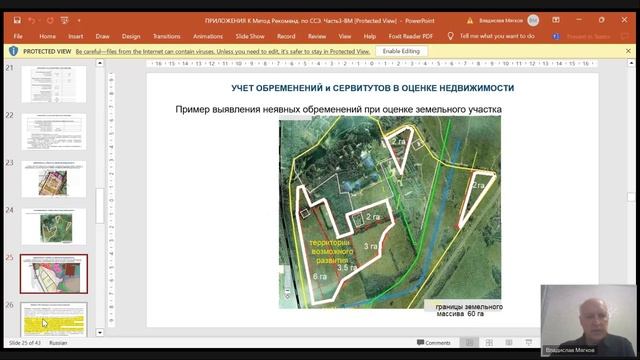Select slide 24 thumbnail

point(54,227)
